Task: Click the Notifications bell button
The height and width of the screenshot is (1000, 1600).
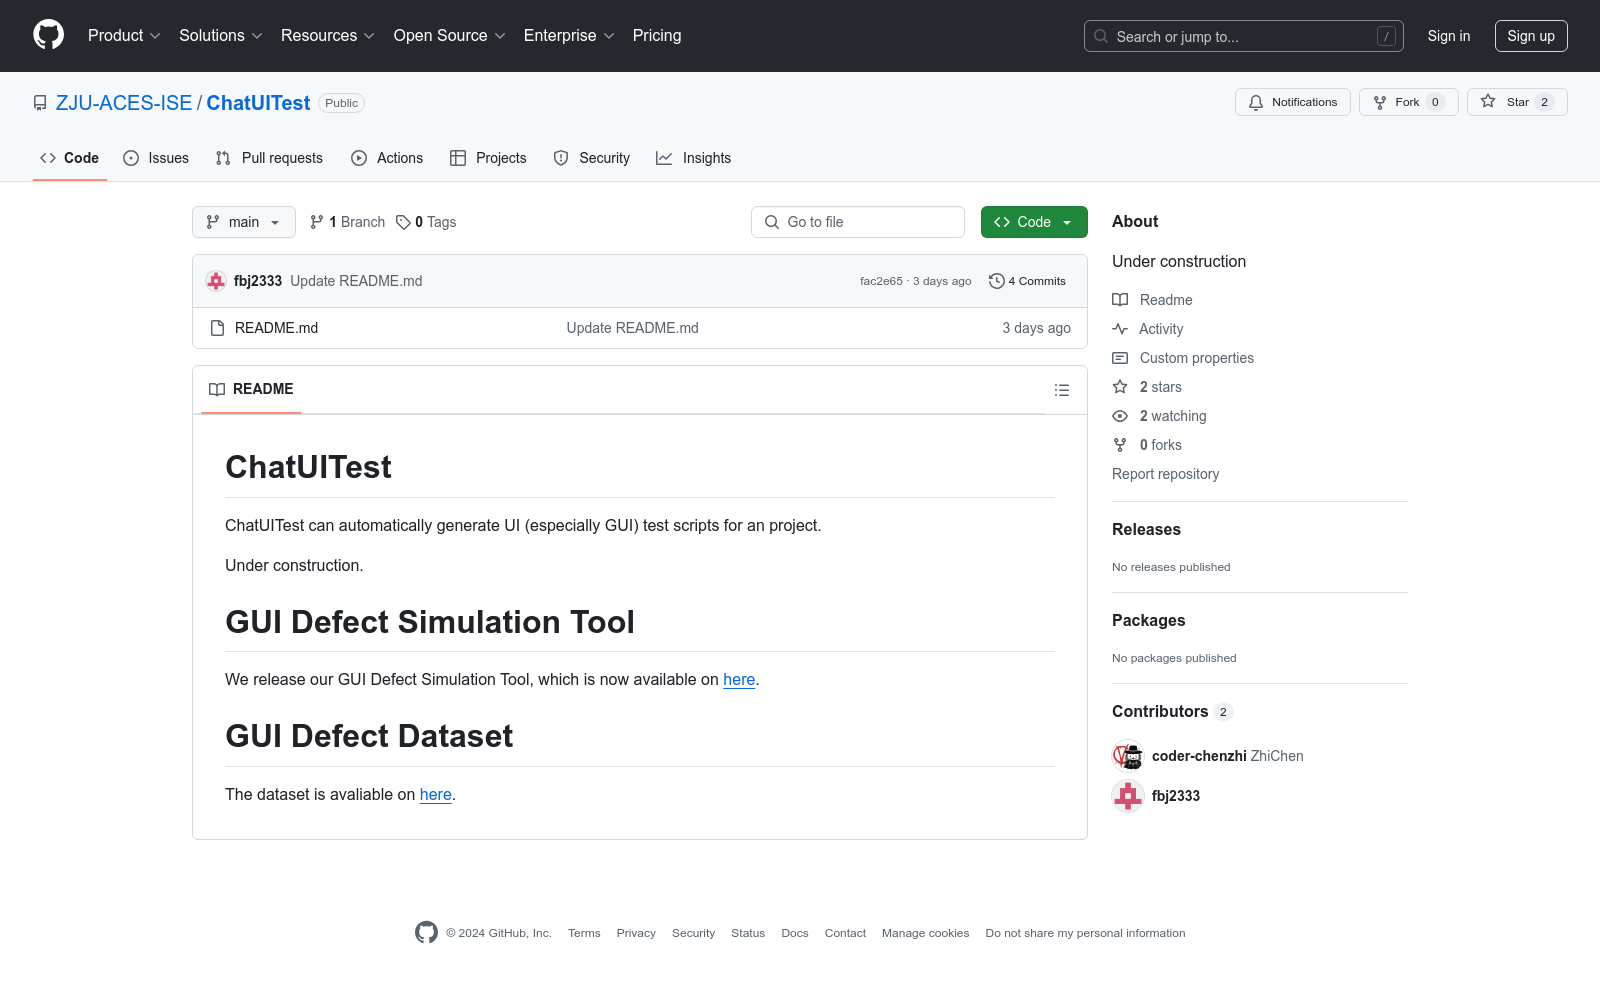Action: (1292, 102)
